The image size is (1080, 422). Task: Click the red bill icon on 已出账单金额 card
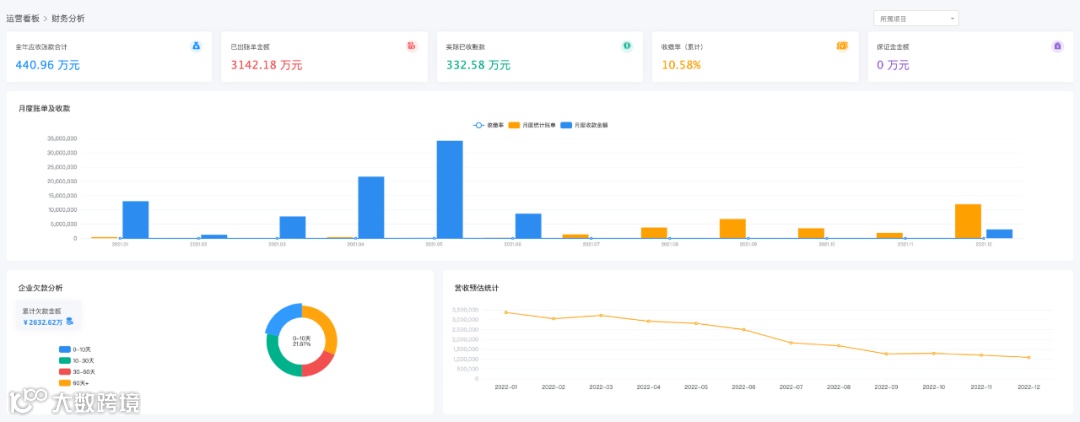pyautogui.click(x=411, y=46)
